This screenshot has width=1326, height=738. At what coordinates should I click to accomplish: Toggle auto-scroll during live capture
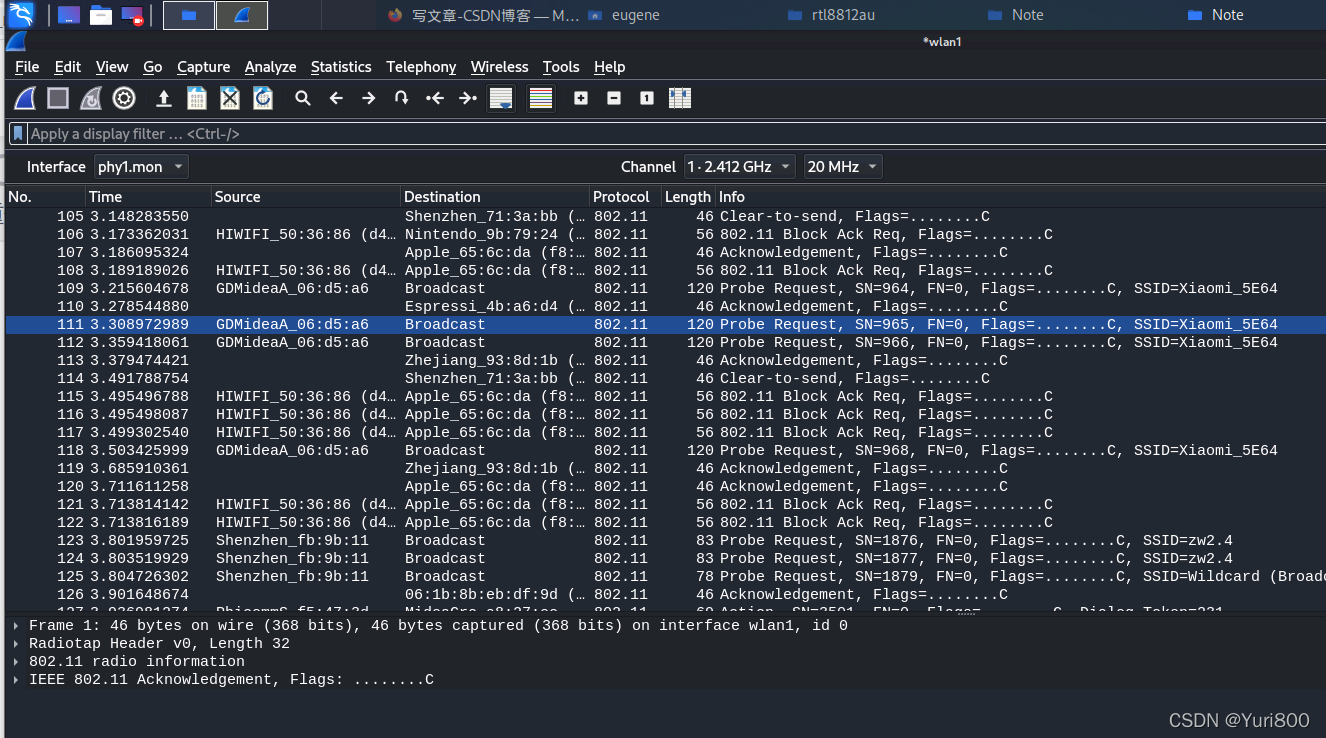pyautogui.click(x=500, y=98)
